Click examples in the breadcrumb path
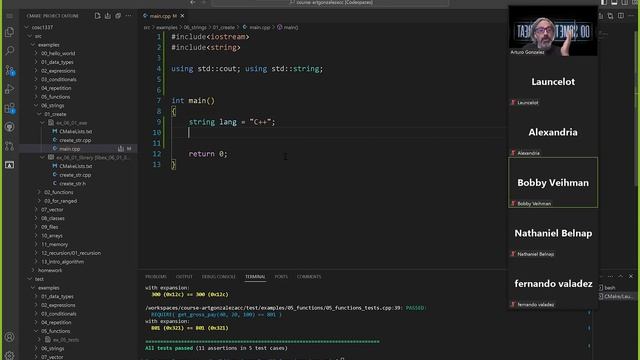Image resolution: width=640 pixels, height=360 pixels. [x=167, y=27]
